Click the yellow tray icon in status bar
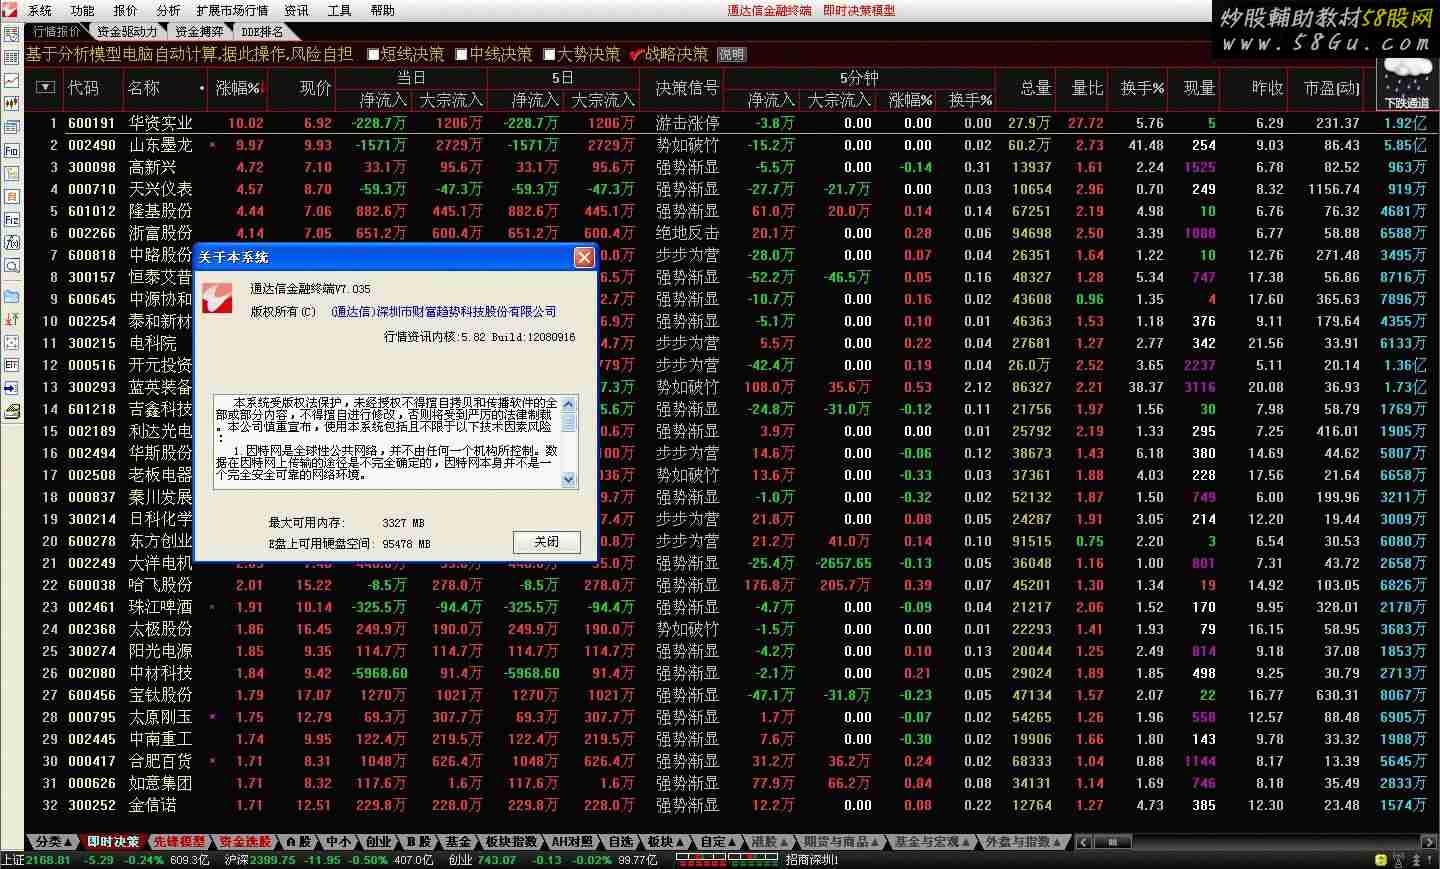The image size is (1440, 869). point(1380,860)
